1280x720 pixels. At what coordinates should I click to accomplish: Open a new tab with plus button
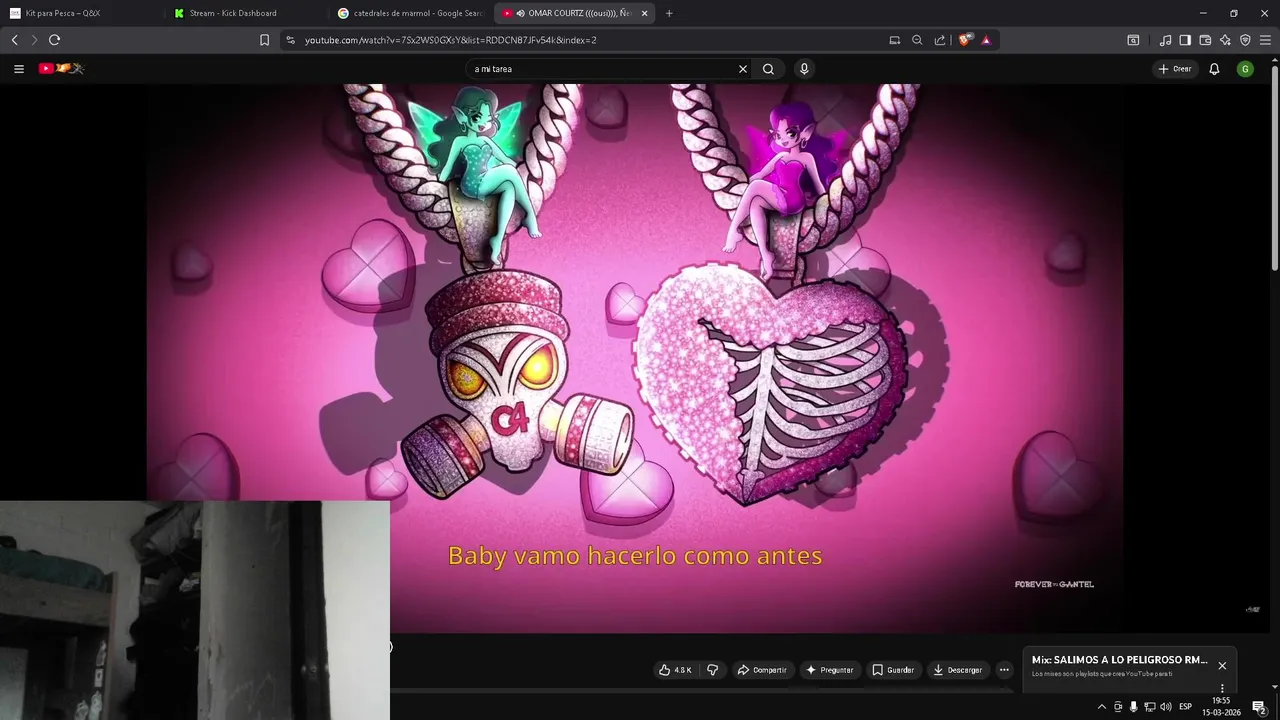pyautogui.click(x=669, y=13)
